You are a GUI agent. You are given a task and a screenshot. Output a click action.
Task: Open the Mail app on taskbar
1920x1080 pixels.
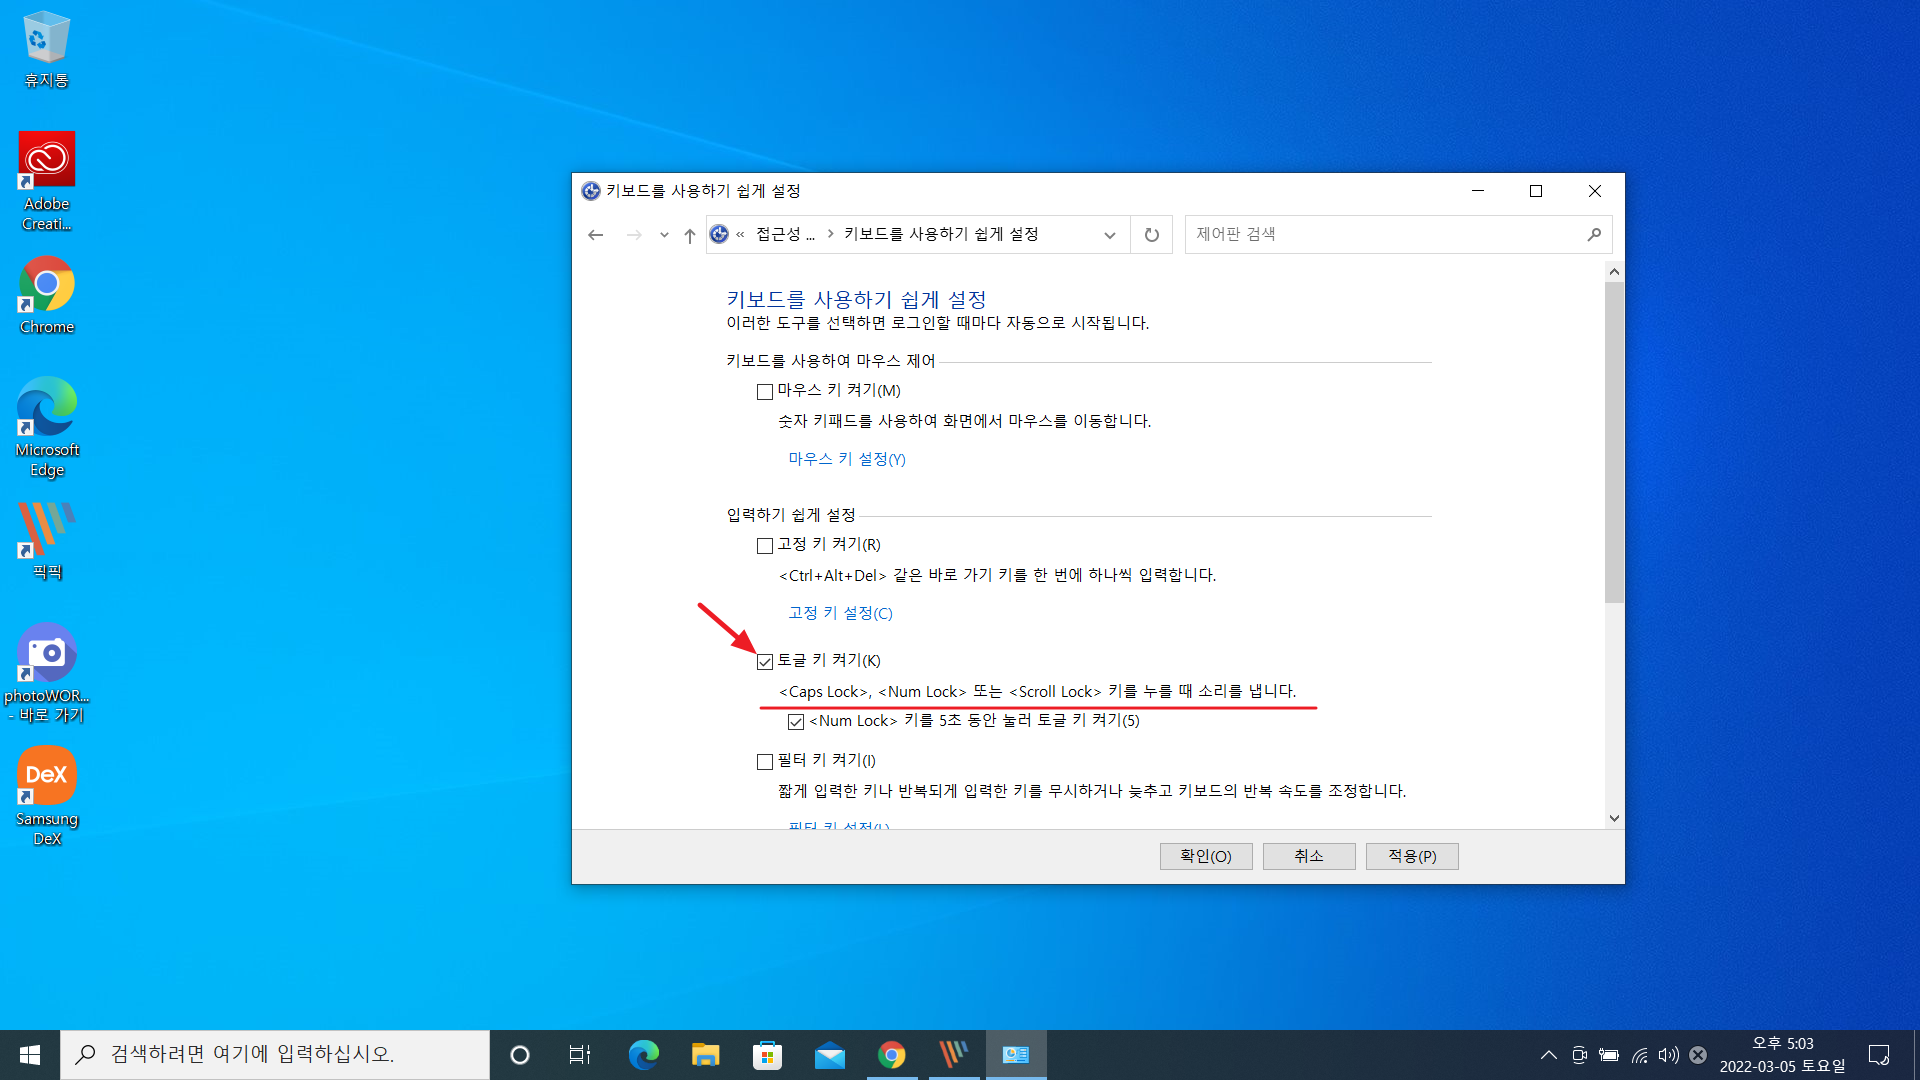[829, 1055]
